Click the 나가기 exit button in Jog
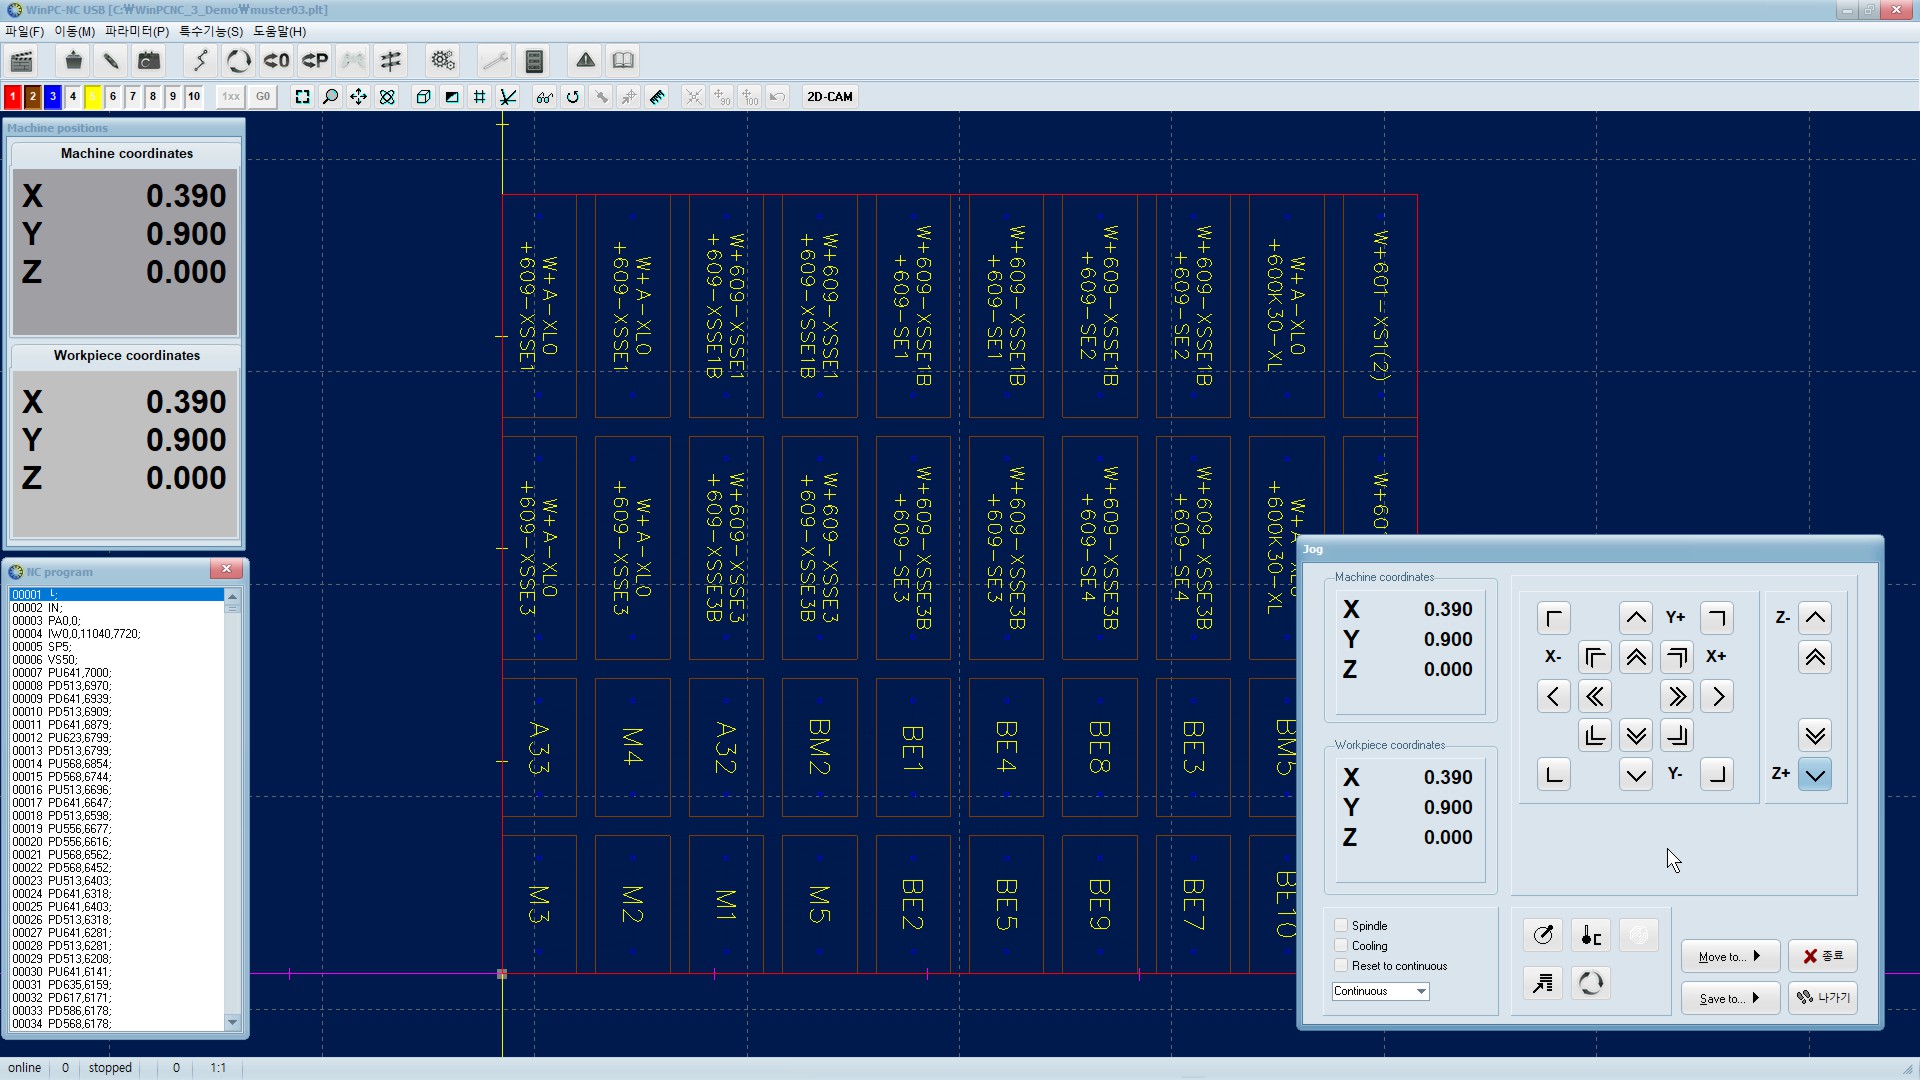1920x1080 pixels. [x=1823, y=998]
